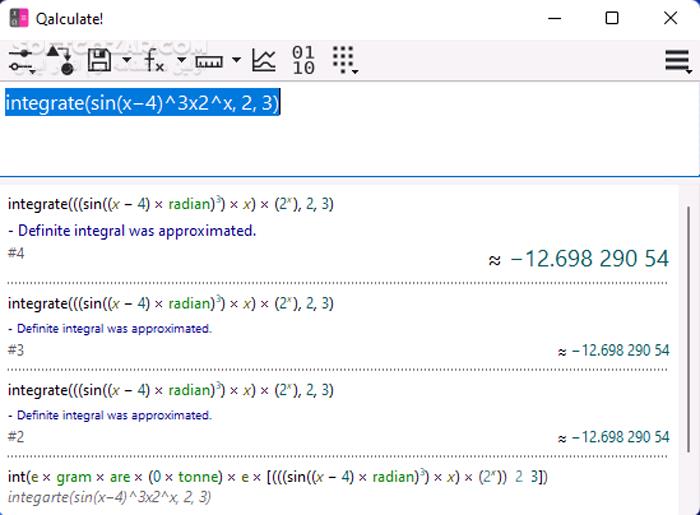The width and height of the screenshot is (700, 515).
Task: Click the convert result icon
Action: point(60,61)
